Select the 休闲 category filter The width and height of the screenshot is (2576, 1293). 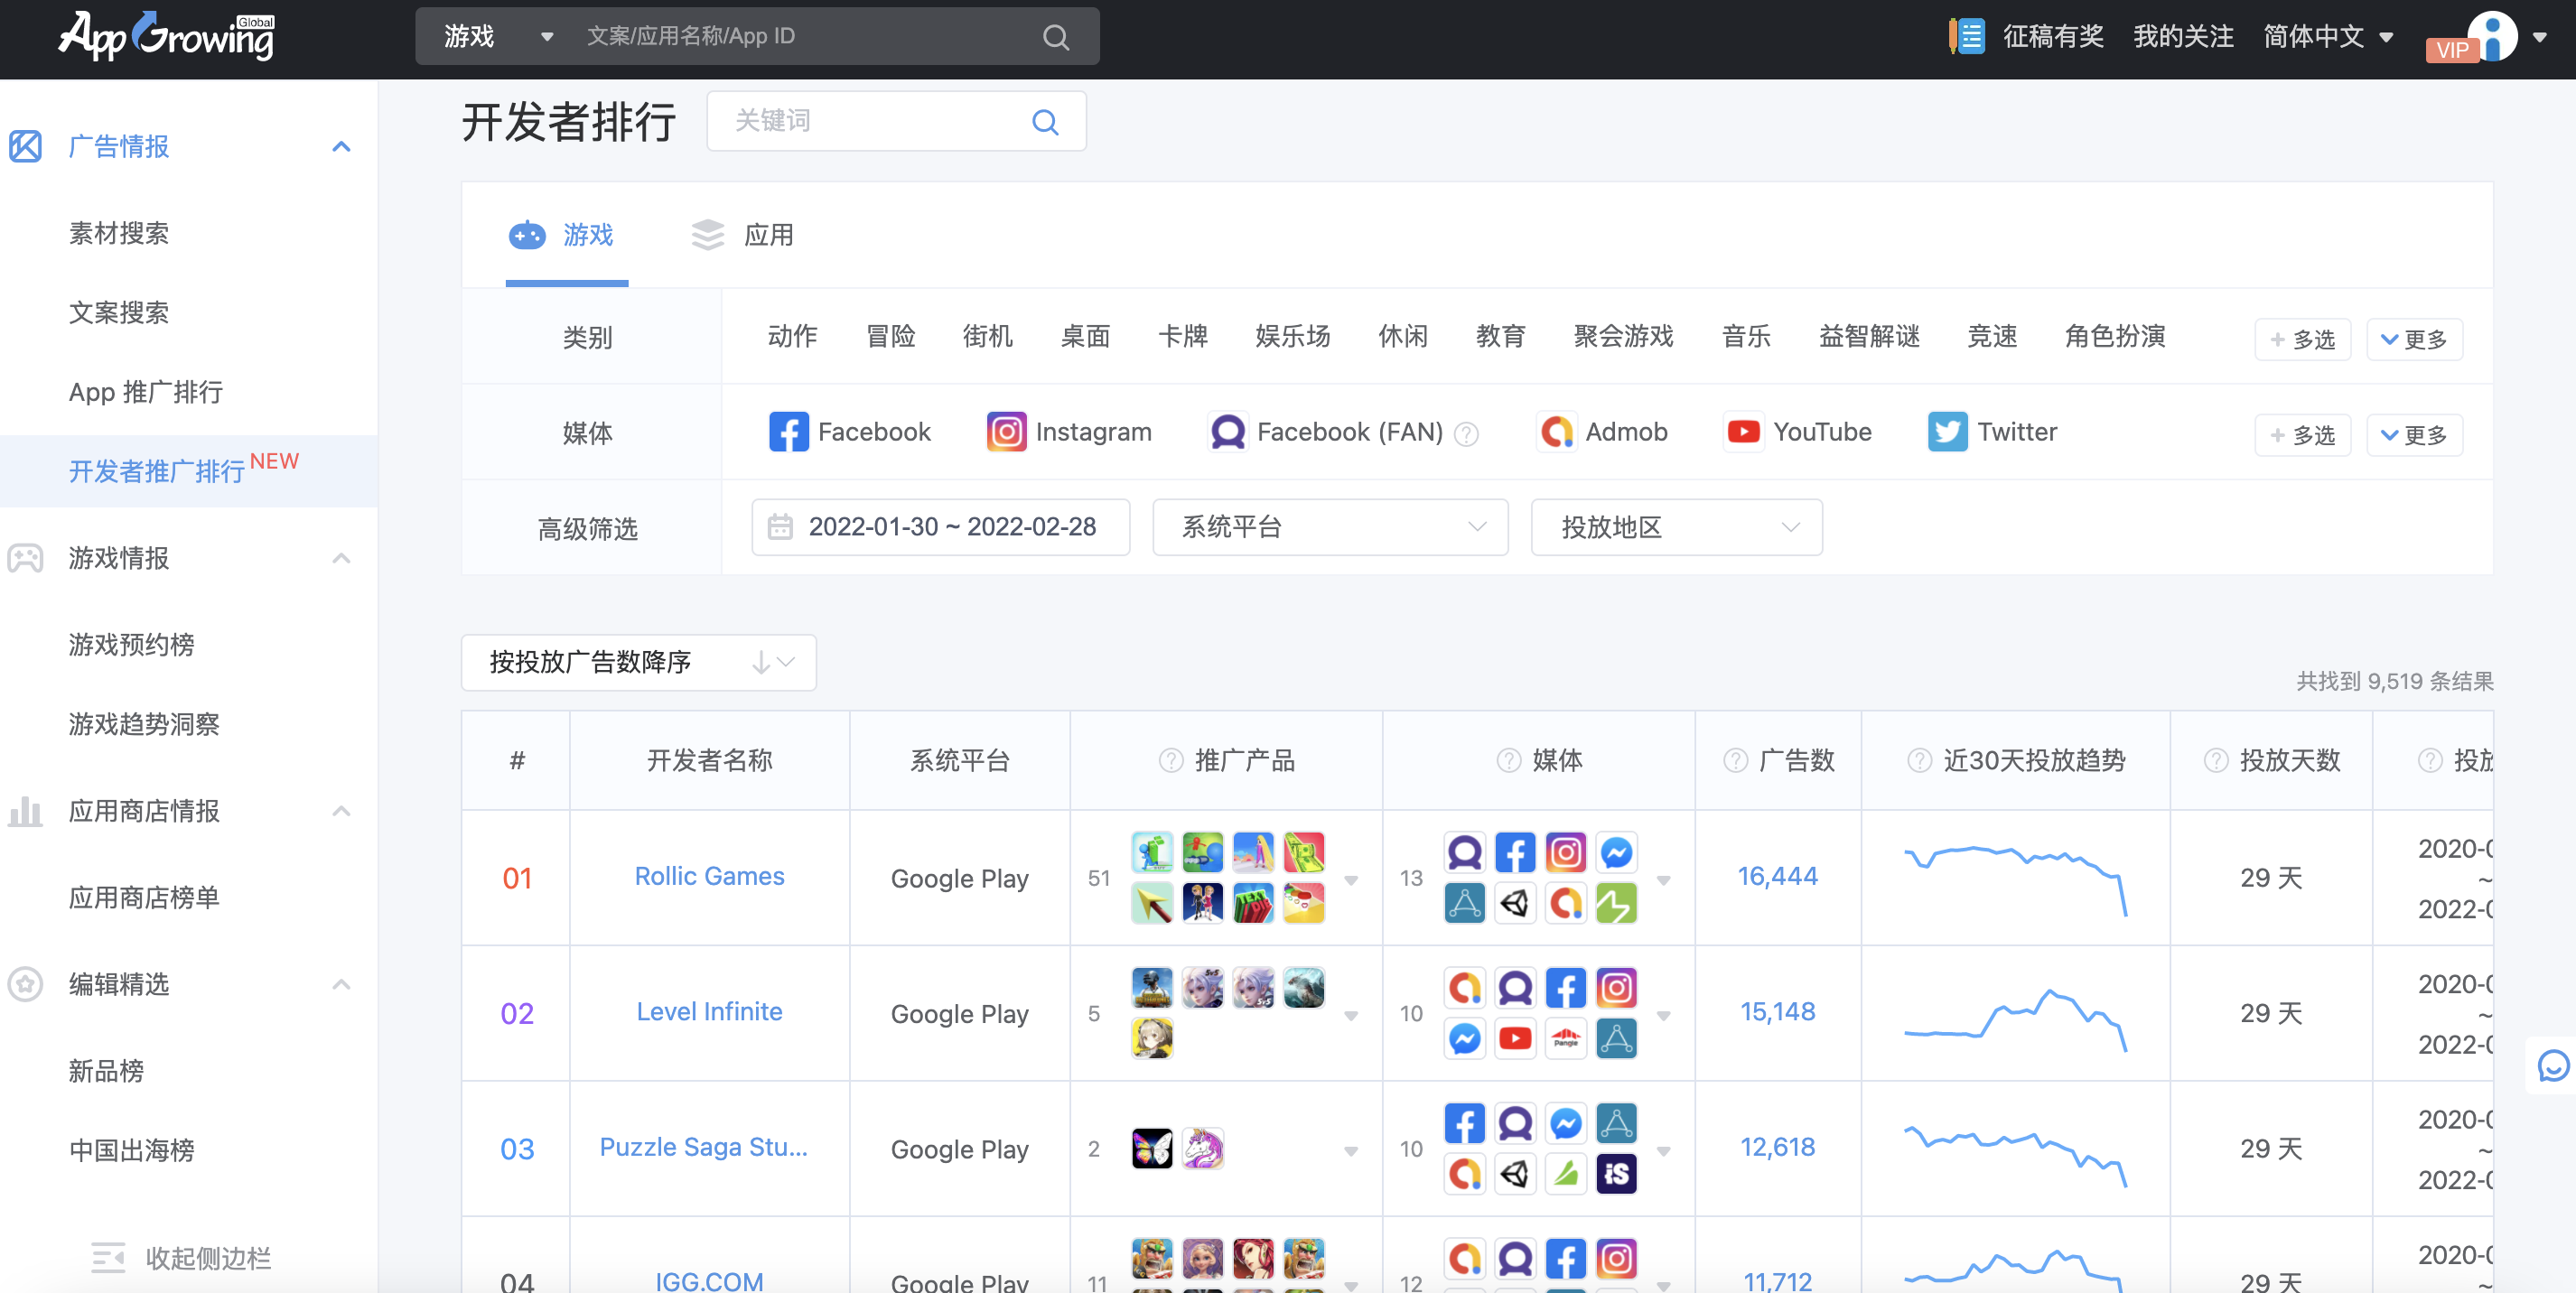tap(1402, 336)
